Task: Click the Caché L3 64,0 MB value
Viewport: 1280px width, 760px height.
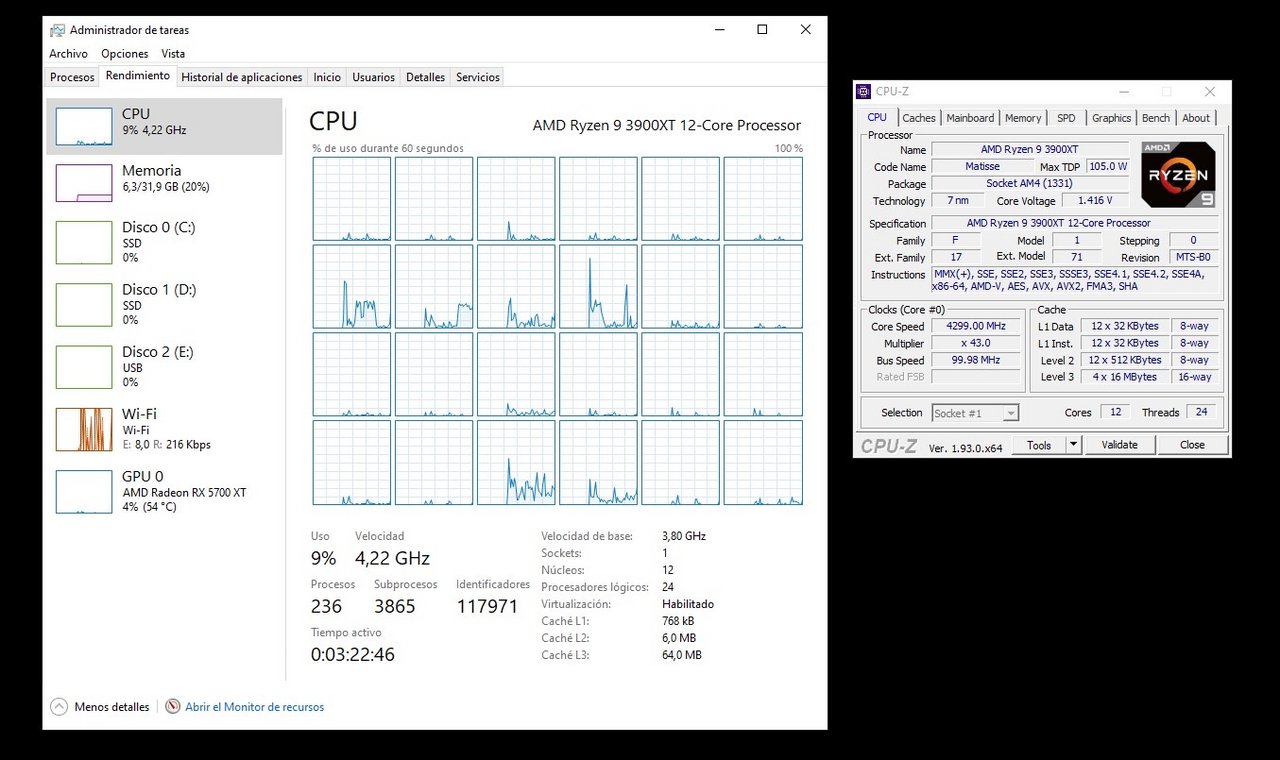Action: click(x=682, y=655)
